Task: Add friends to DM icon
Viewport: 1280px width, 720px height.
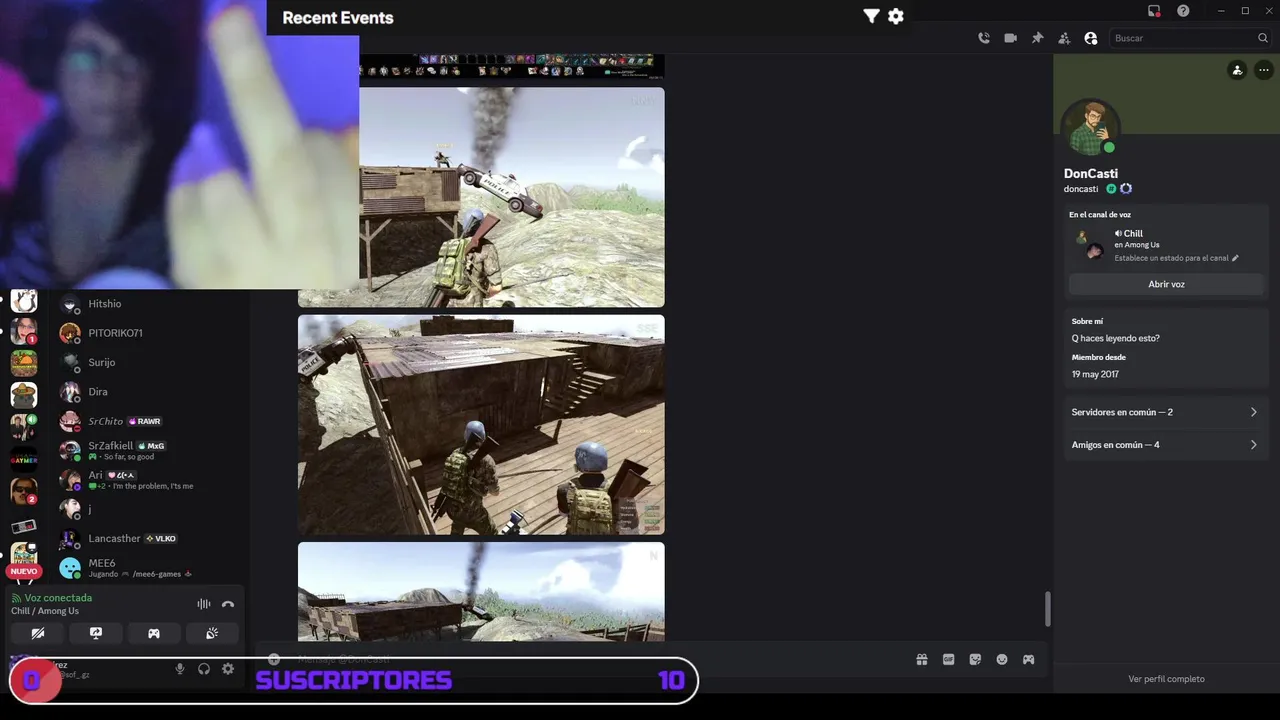Action: pyautogui.click(x=1064, y=38)
